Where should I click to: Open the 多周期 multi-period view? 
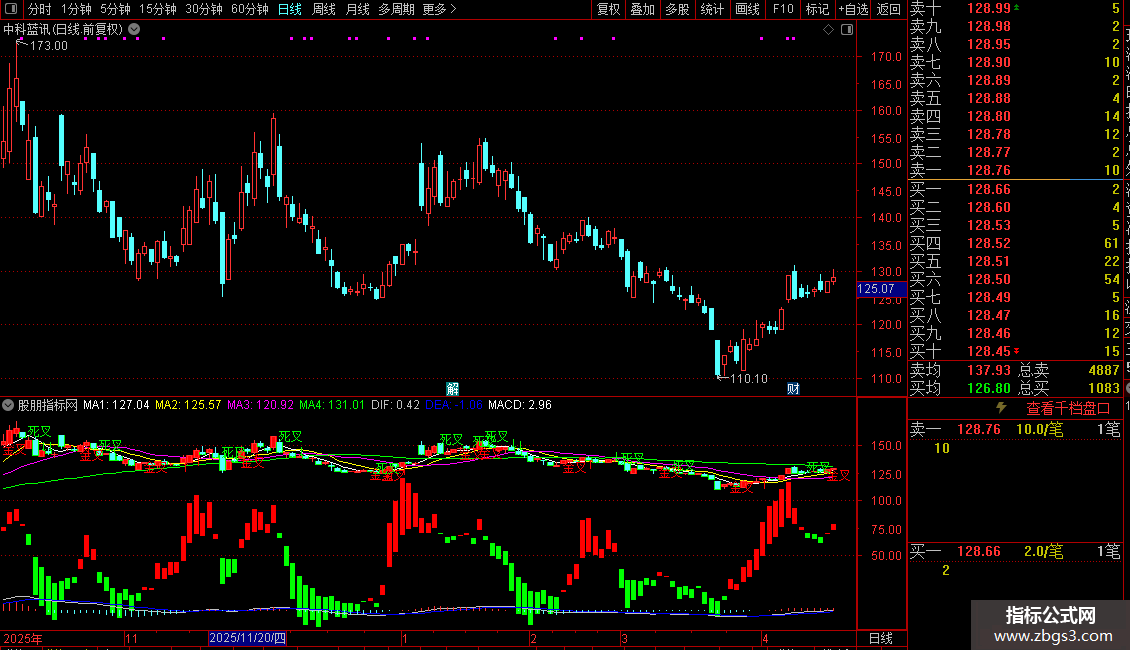(x=396, y=9)
